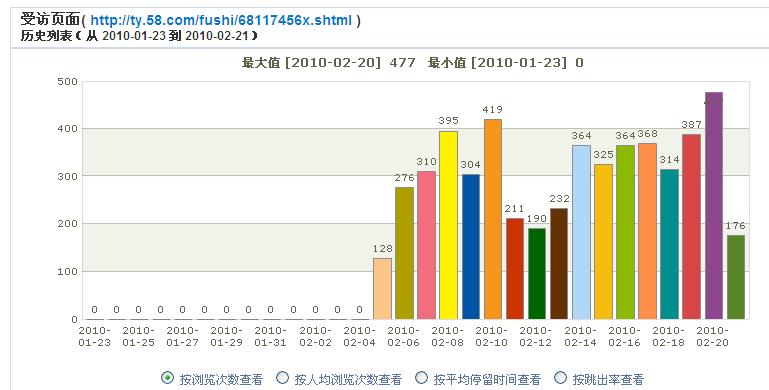Choose the 按平均停留时间查看 radio option
This screenshot has height=390, width=769.
click(421, 378)
